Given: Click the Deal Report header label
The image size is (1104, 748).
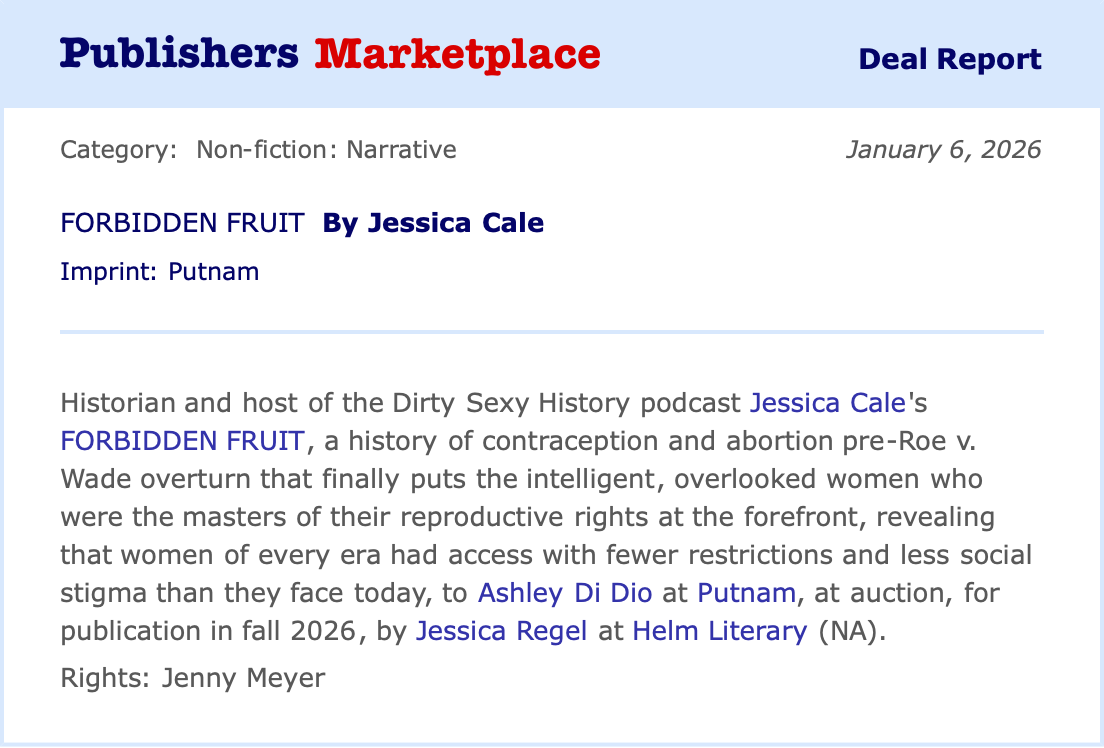Looking at the screenshot, I should [x=949, y=59].
